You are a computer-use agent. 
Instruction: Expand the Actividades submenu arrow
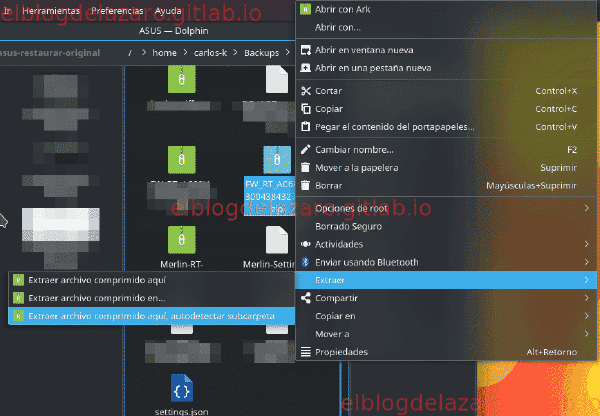(x=586, y=244)
